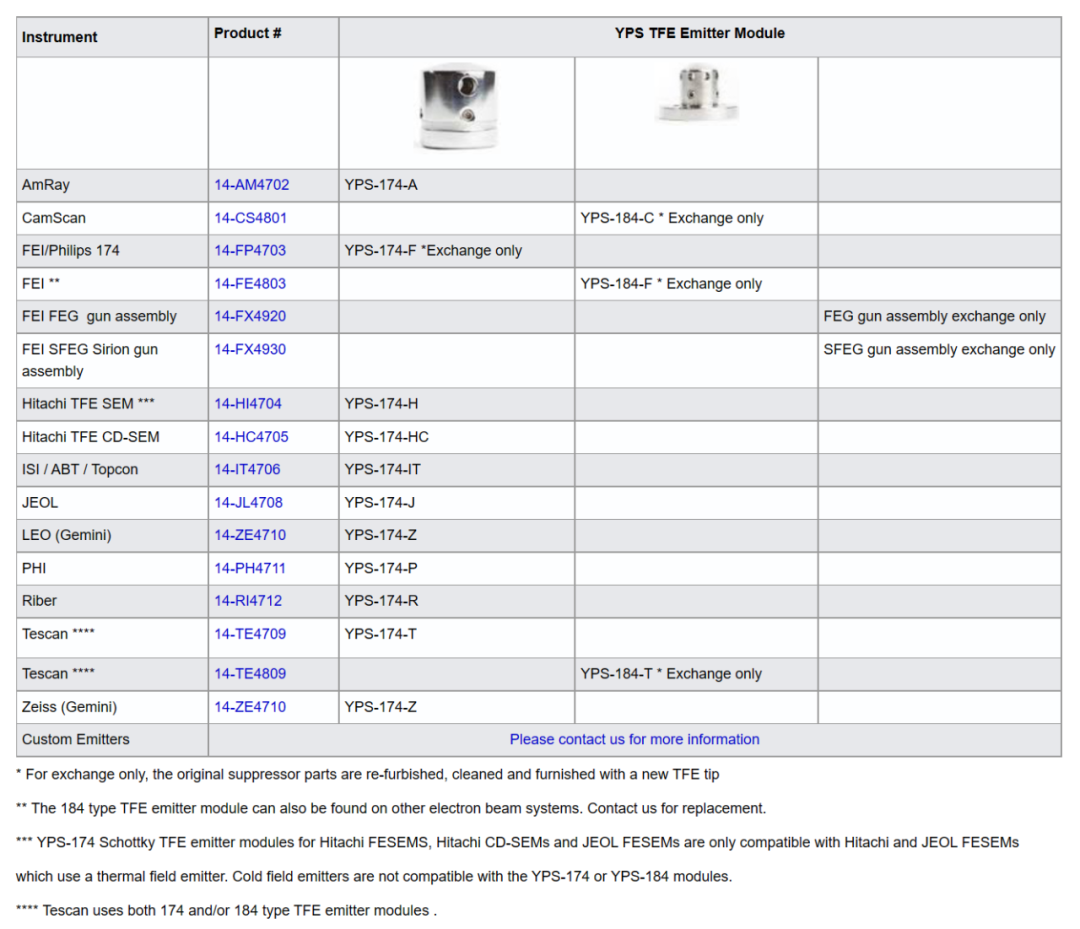Click 14-ZE4710 in the LEO (Gemini) row
Viewport: 1080px width, 929px height.
[x=250, y=535]
